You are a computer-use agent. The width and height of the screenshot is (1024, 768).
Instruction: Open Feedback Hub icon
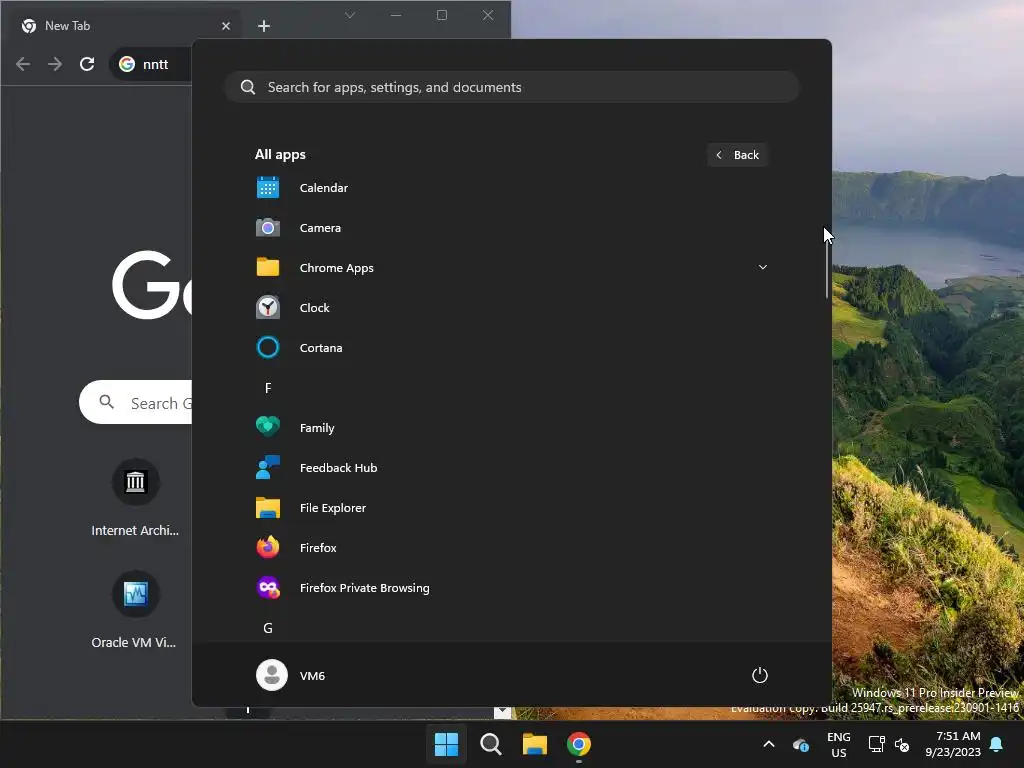(268, 468)
